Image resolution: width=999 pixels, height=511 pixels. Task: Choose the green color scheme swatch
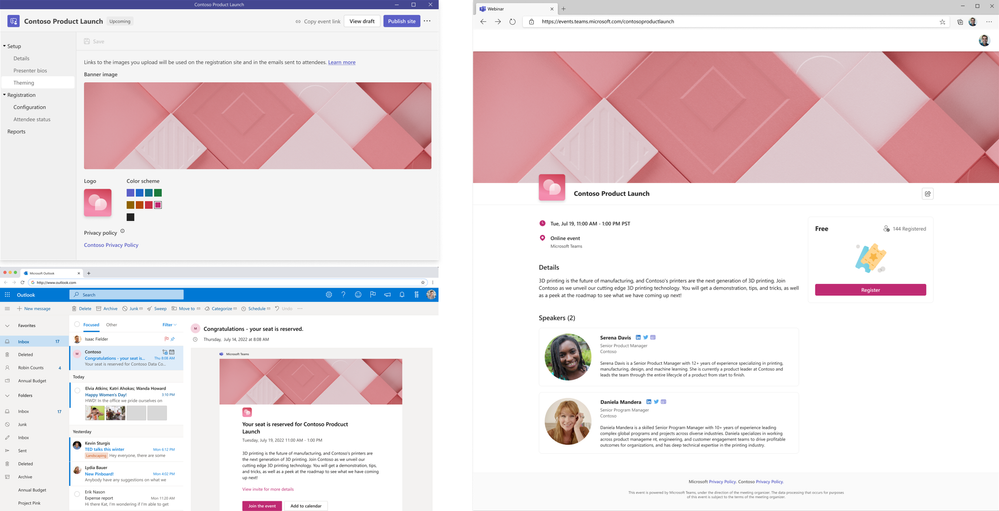[157, 192]
